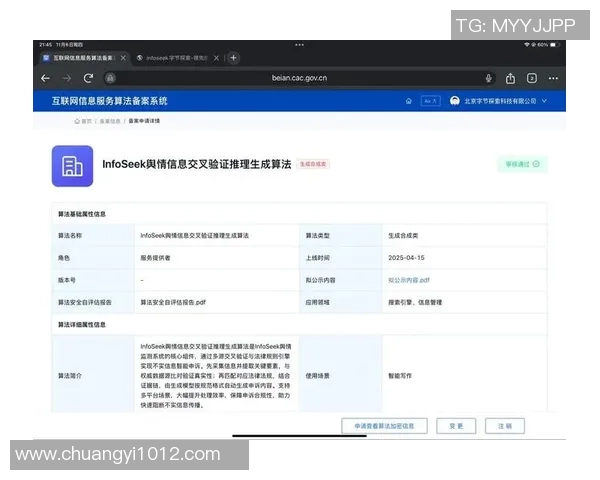This screenshot has width=600, height=480.
Task: Go to 备案信息 in the breadcrumb
Action: pos(110,121)
